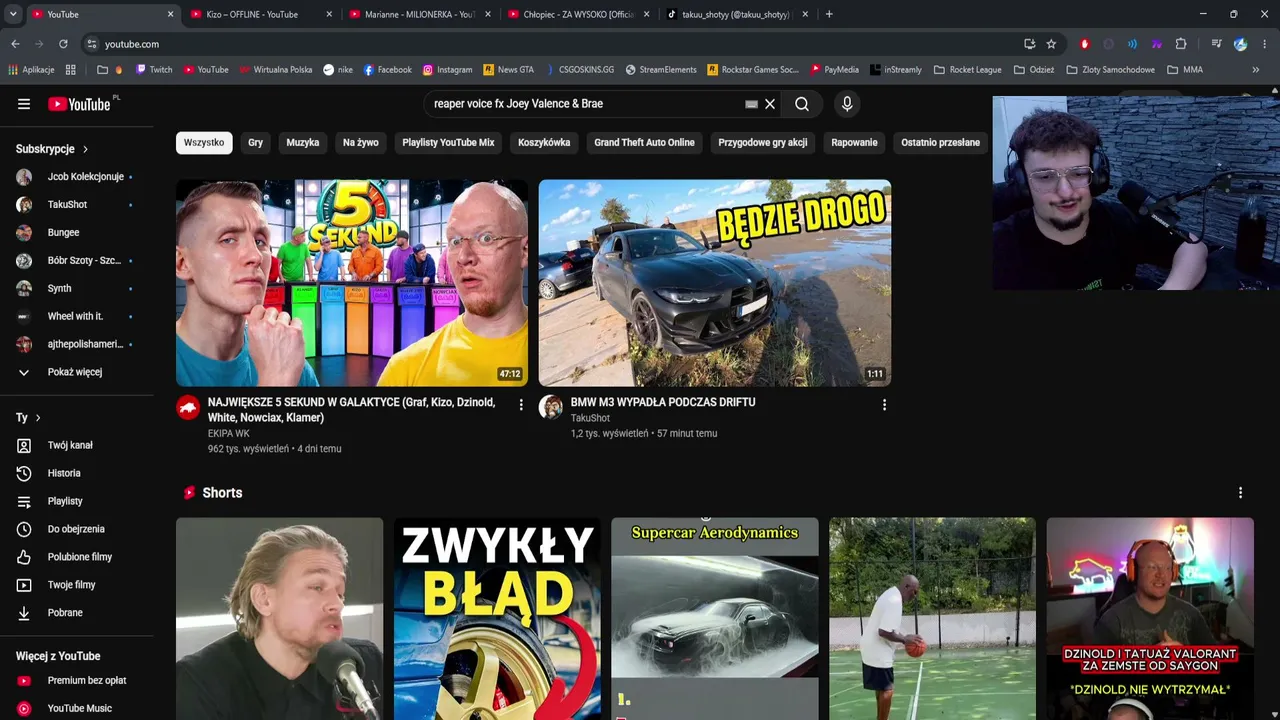The width and height of the screenshot is (1280, 720).
Task: Open the Chrome three-dot menu
Action: 1265,44
